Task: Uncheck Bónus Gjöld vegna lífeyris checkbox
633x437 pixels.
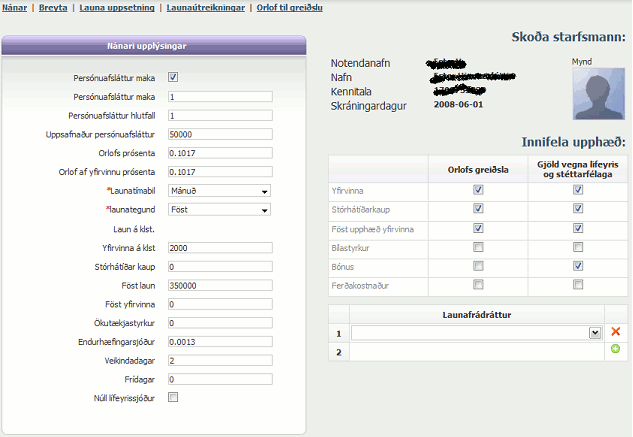Action: coord(578,266)
